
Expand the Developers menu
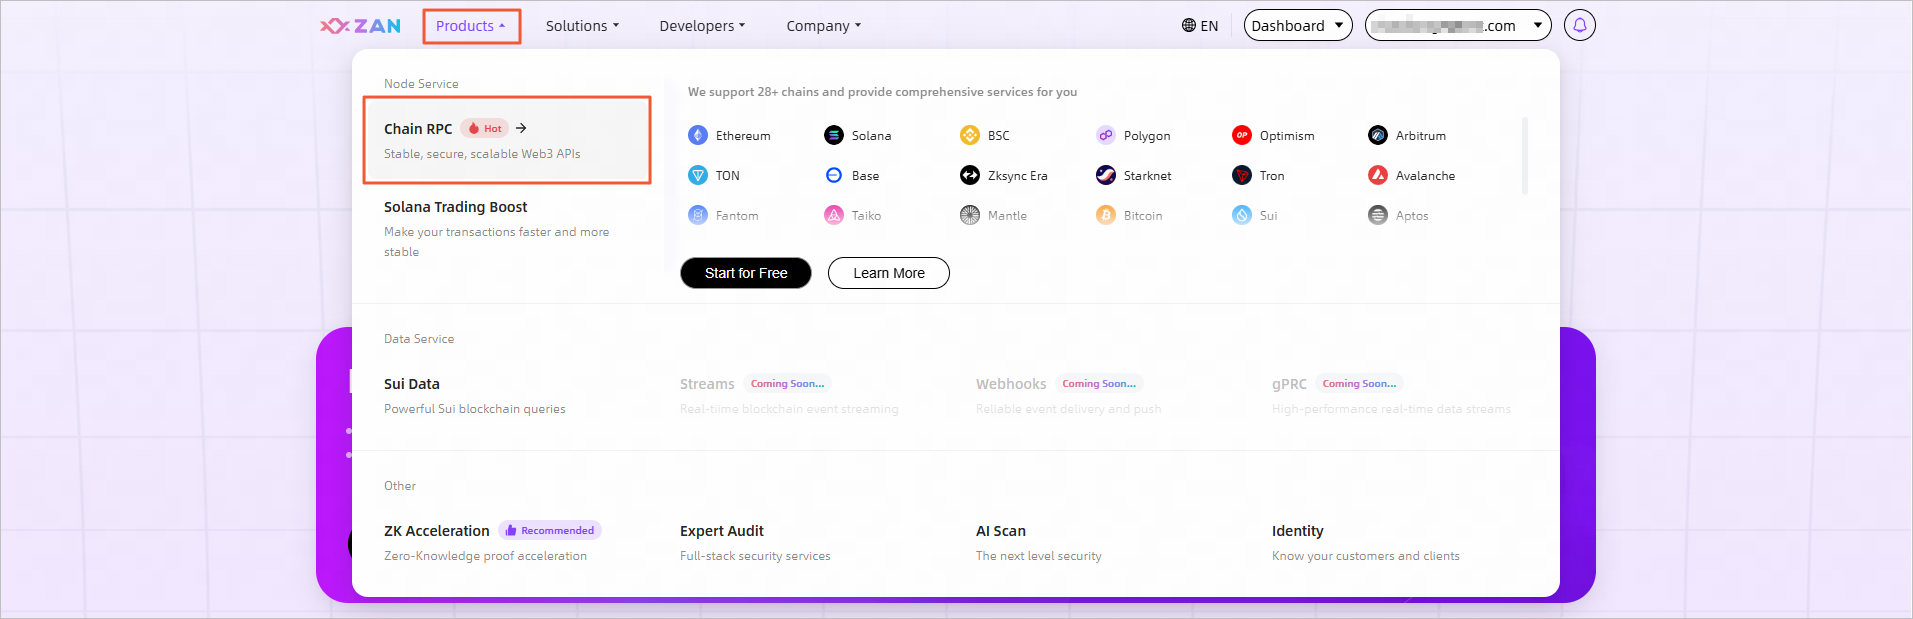[702, 26]
